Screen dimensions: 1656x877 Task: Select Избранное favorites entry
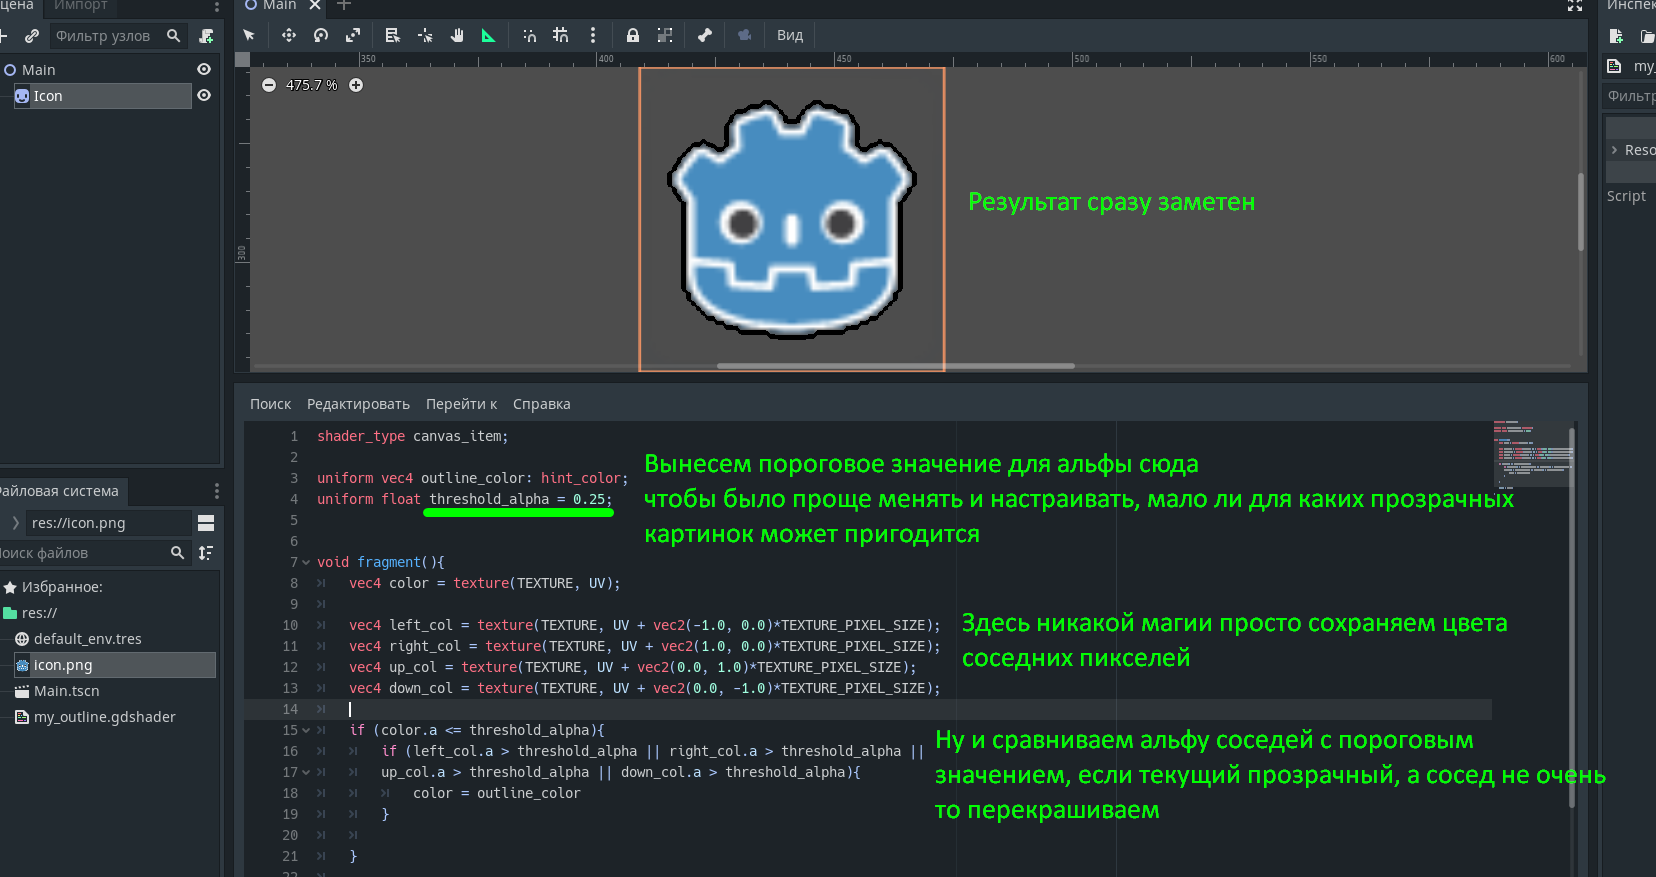[62, 587]
